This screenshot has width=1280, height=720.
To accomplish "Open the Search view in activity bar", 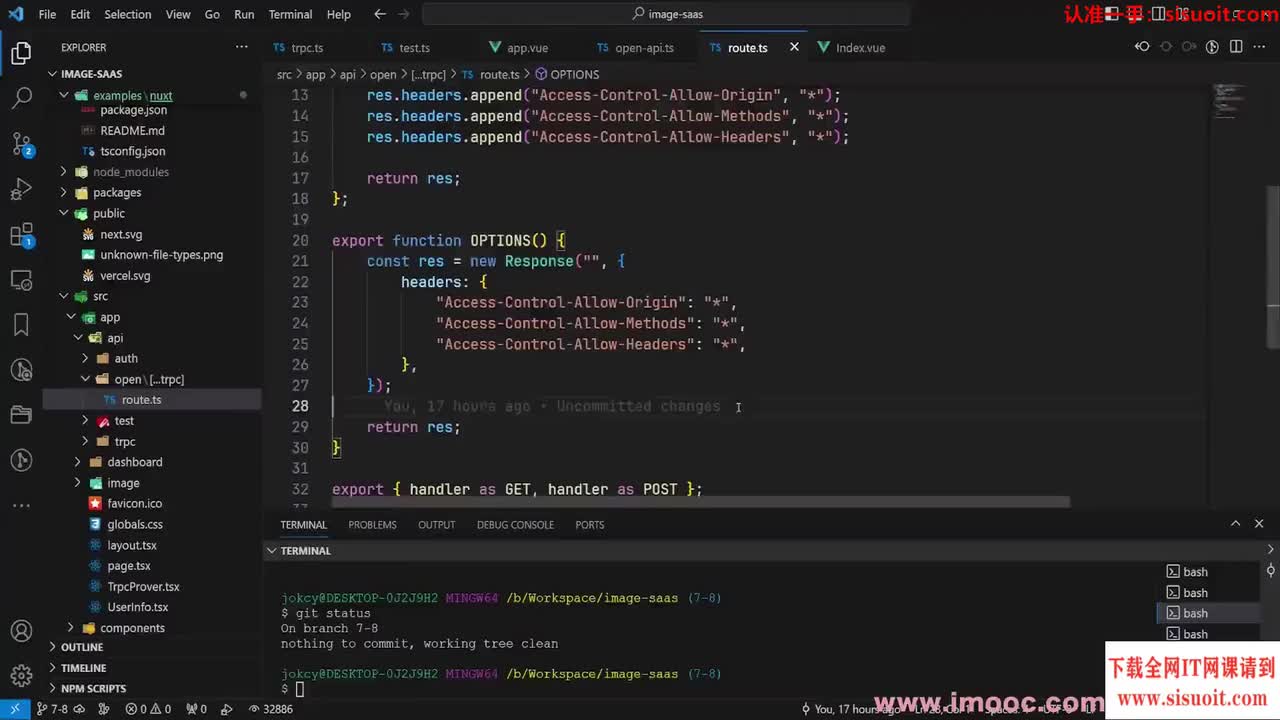I will 21,98.
